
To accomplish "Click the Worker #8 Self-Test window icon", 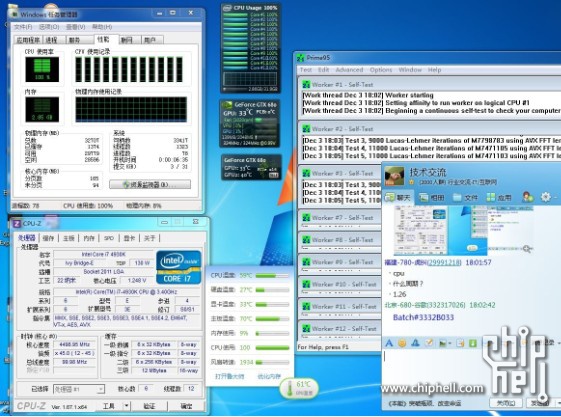I will click(306, 240).
